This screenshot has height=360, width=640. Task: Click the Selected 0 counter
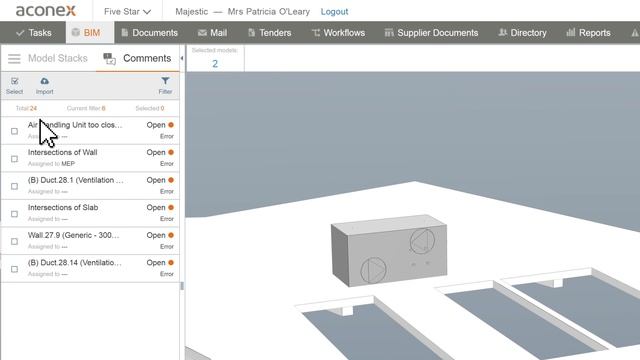(150, 108)
